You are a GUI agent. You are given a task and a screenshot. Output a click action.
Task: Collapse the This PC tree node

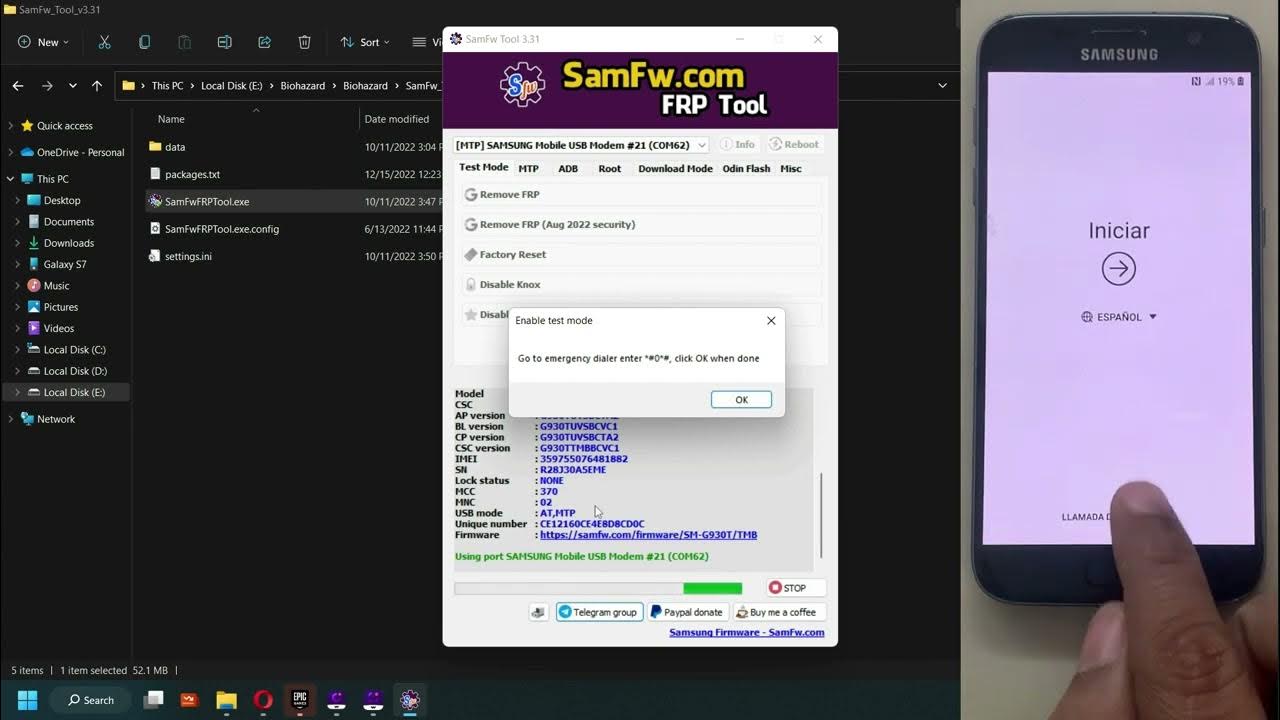click(10, 179)
